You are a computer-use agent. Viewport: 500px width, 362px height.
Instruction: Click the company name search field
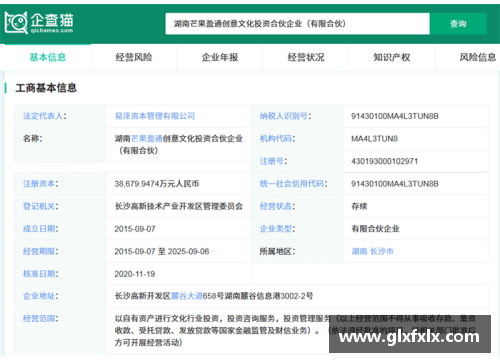[x=297, y=24]
